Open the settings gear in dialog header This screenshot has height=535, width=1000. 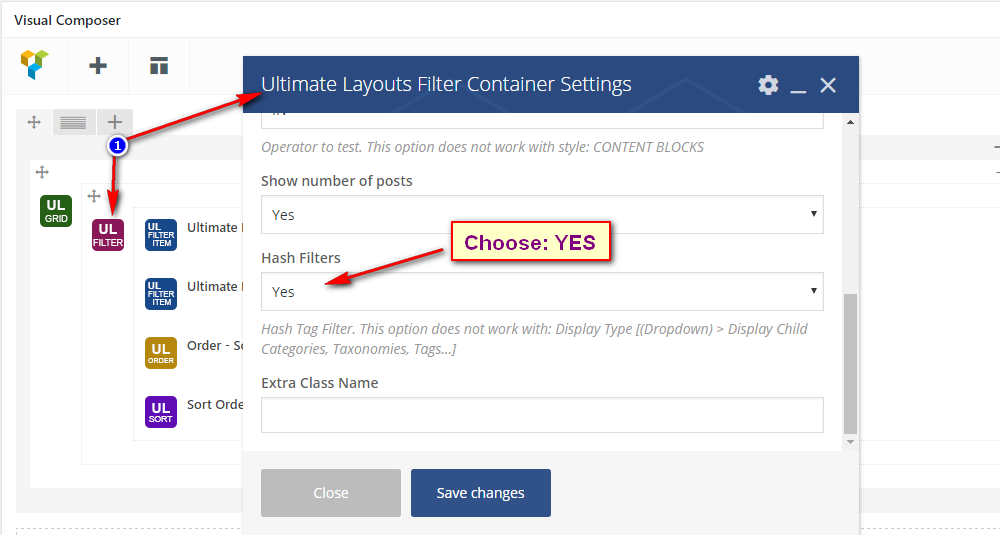(x=768, y=85)
